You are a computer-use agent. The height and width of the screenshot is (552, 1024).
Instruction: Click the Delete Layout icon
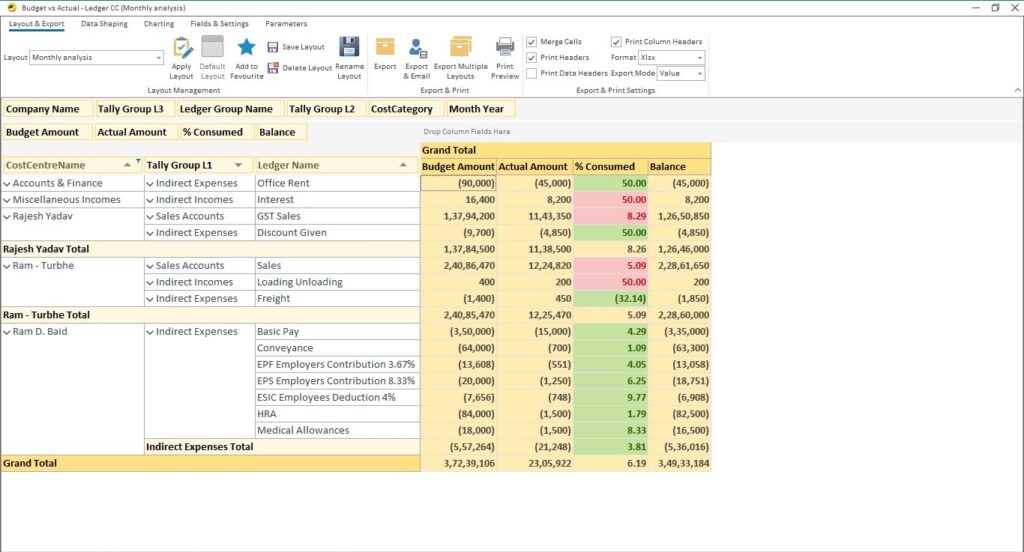[x=273, y=68]
